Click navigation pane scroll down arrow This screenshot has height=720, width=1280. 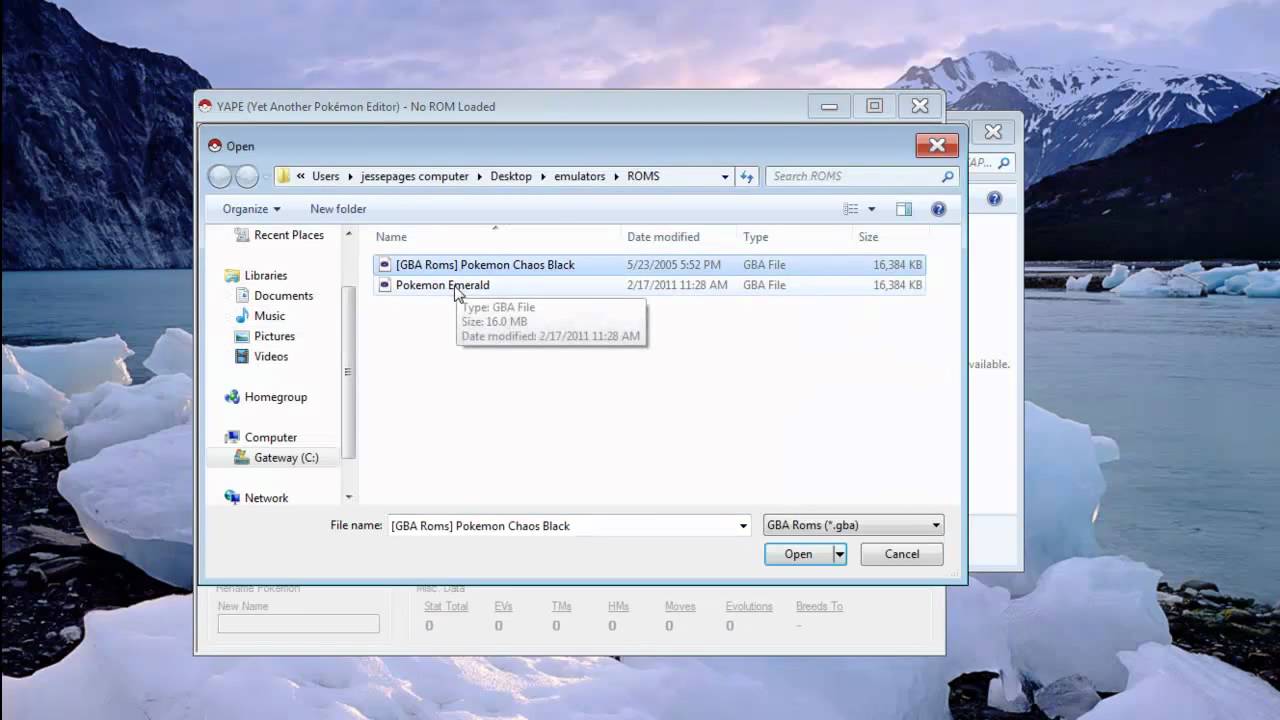tap(349, 497)
